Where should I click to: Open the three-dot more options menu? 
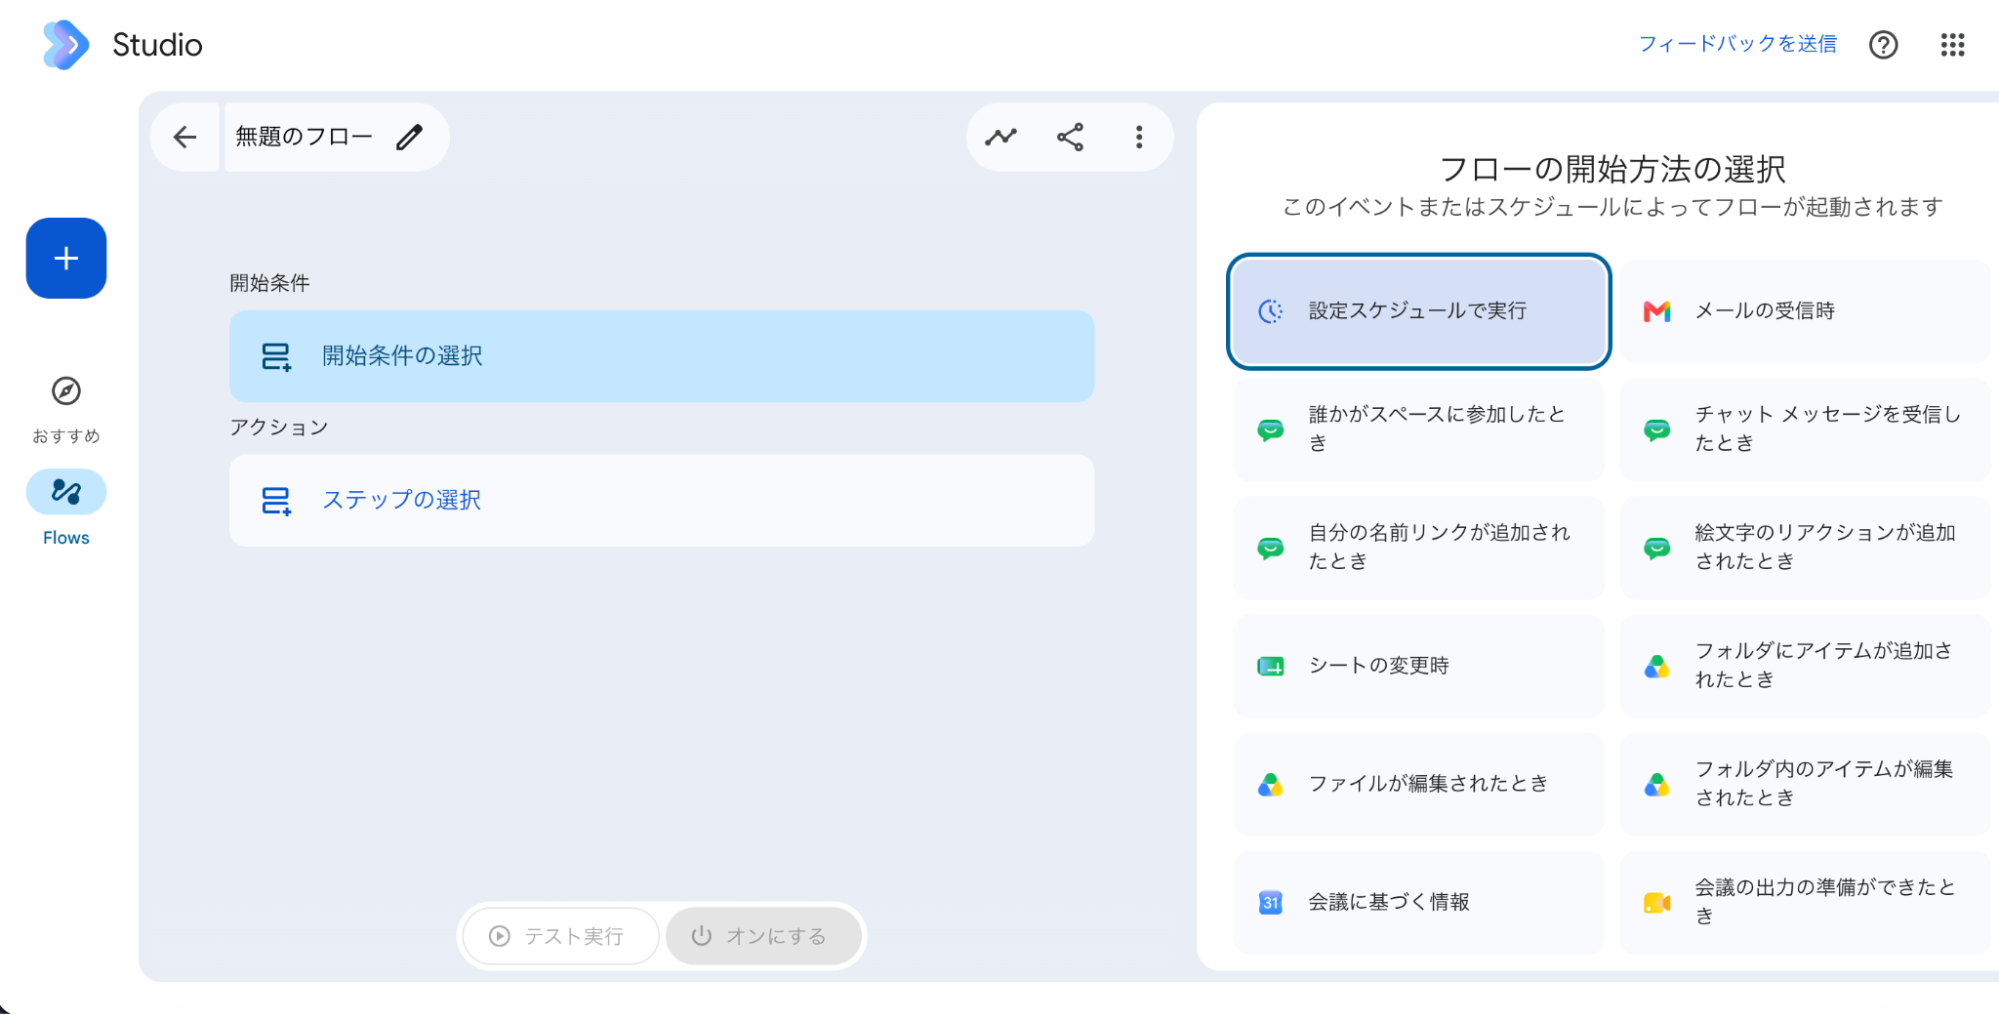tap(1139, 137)
